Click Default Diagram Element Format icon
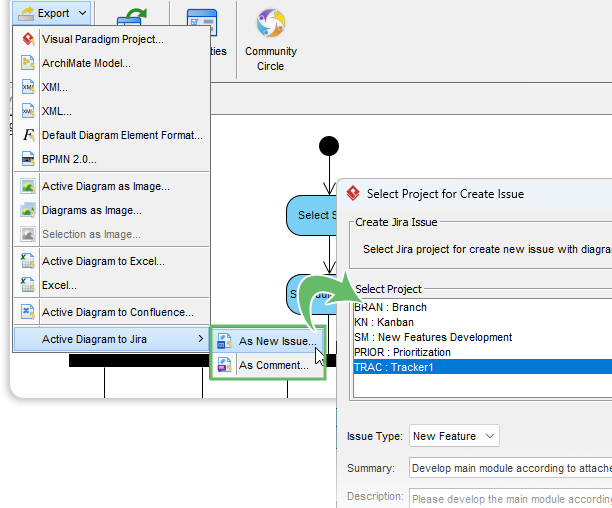The height and width of the screenshot is (508, 612). click(28, 135)
